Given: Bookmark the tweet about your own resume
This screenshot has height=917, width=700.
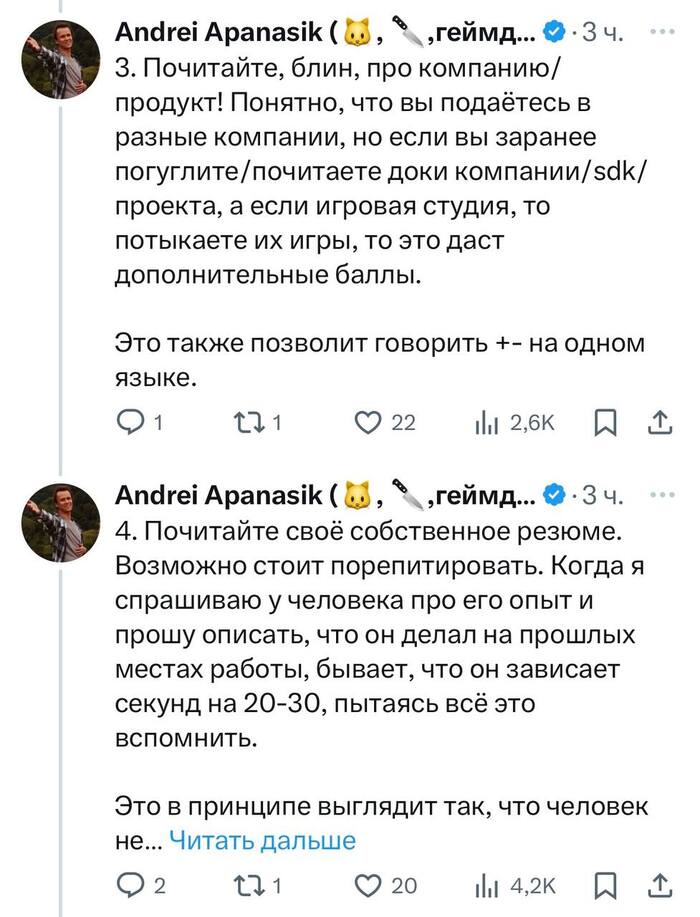Looking at the screenshot, I should point(606,884).
